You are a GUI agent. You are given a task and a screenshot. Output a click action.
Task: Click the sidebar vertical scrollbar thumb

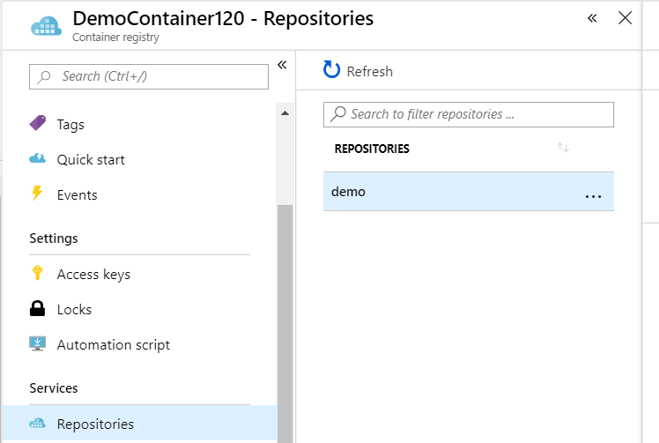(x=285, y=324)
